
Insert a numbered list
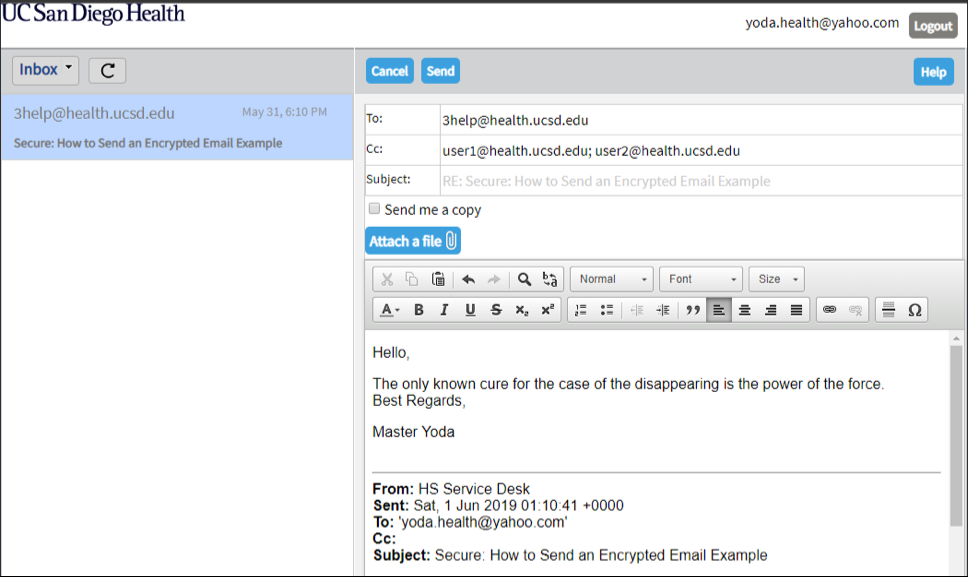point(581,310)
